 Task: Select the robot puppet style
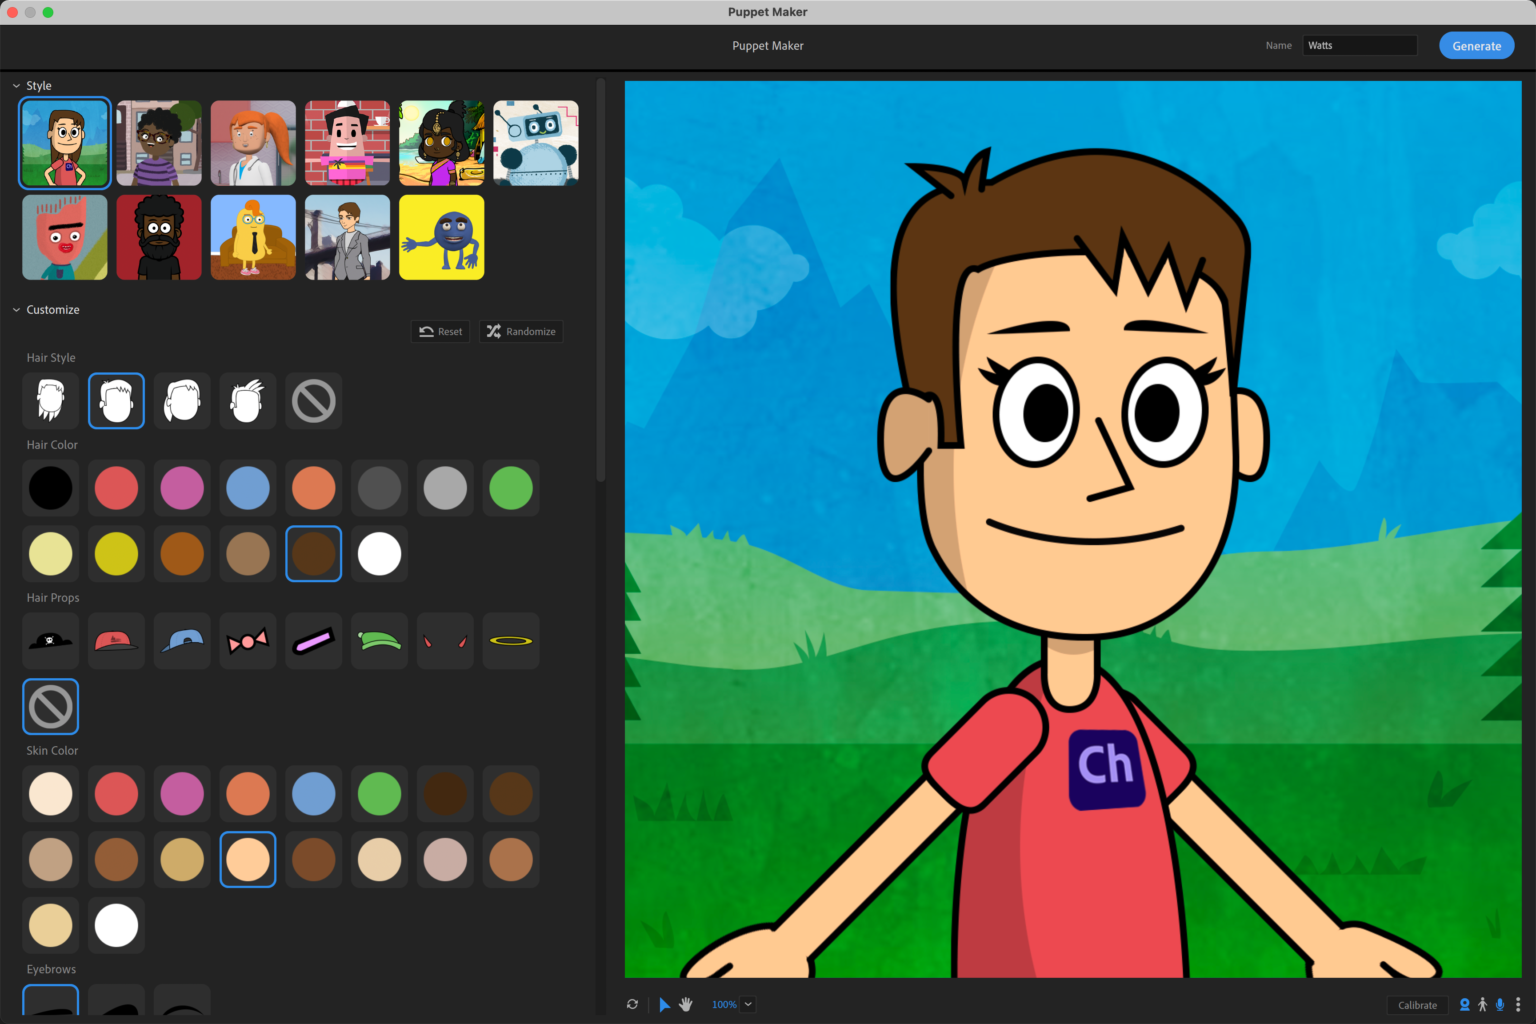(x=536, y=143)
